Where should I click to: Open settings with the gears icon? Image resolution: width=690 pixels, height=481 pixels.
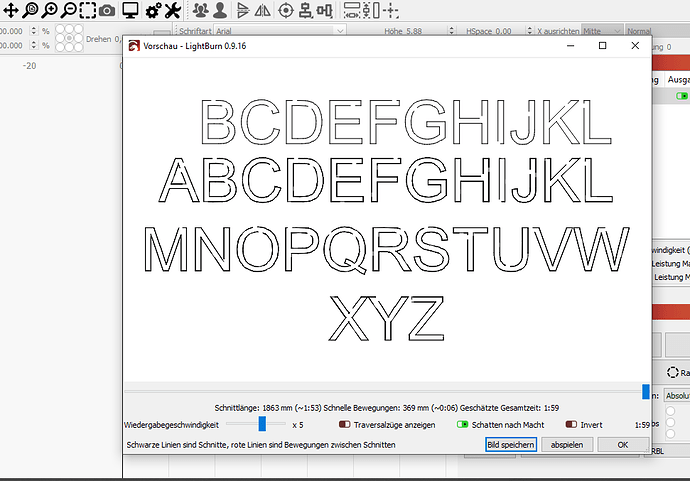pos(153,10)
